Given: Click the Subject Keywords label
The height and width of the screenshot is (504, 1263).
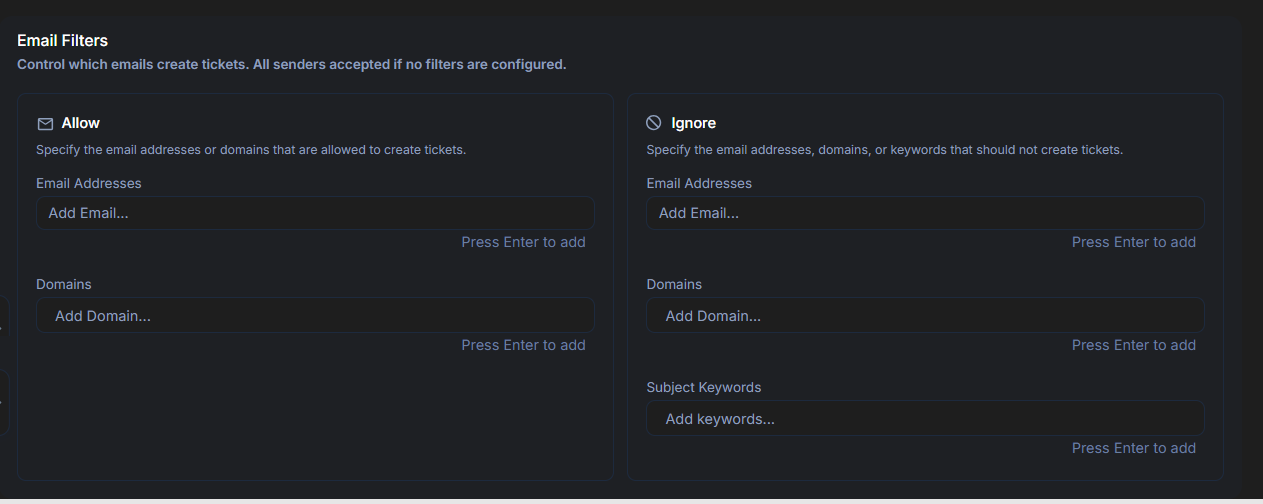Looking at the screenshot, I should point(704,387).
